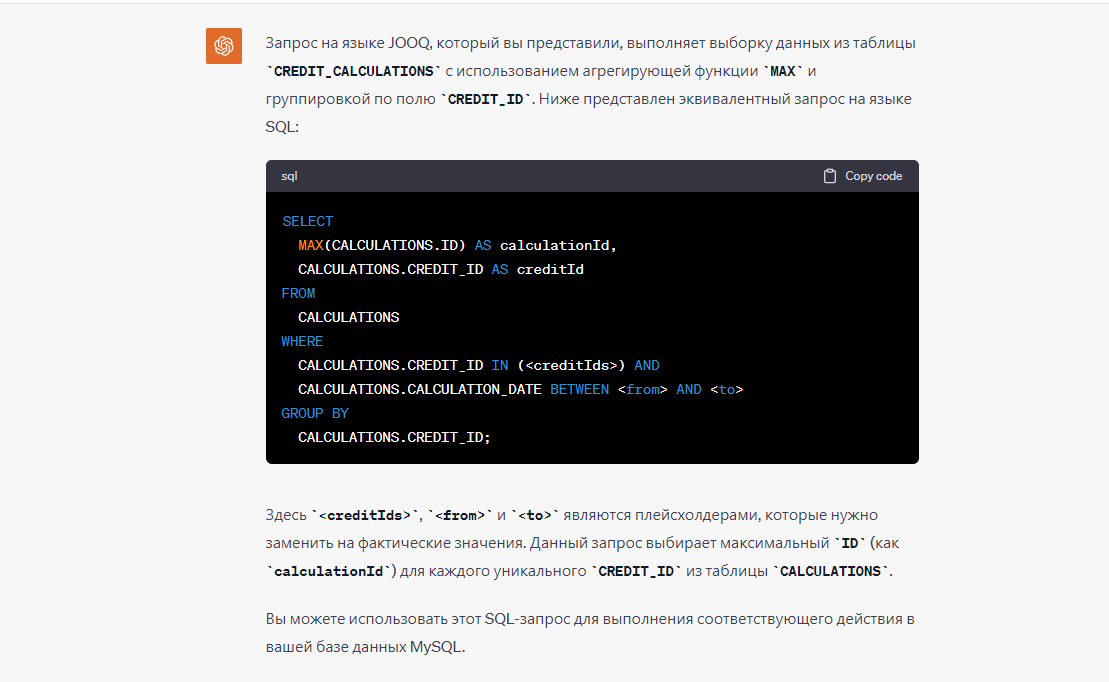Viewport: 1109px width, 682px height.
Task: Click the CREDIT_ID IN (<creditIds>) line
Action: coord(479,366)
